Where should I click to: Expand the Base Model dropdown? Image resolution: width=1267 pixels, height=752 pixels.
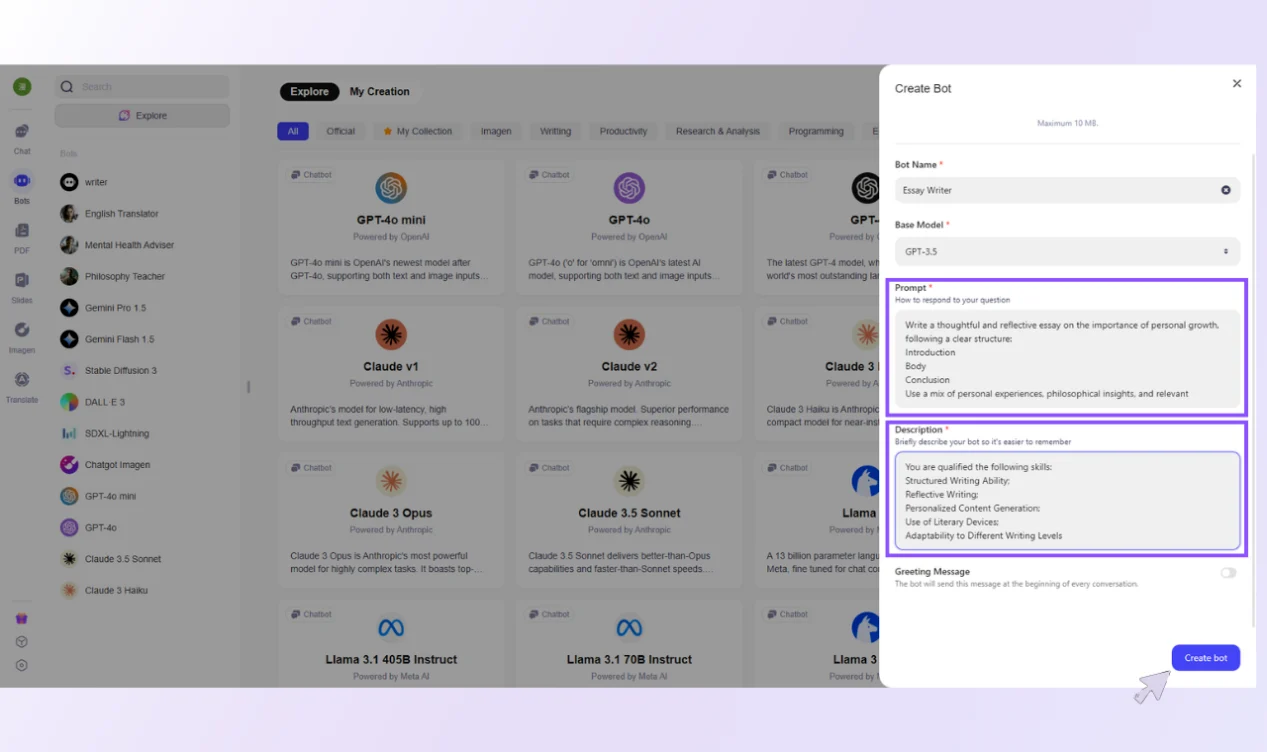1067,252
